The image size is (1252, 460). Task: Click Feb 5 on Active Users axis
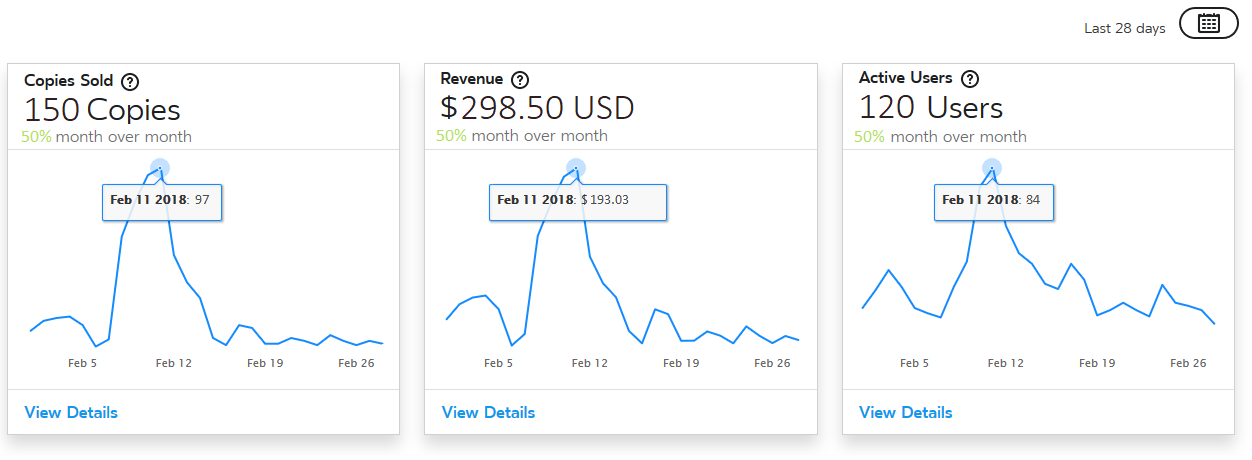pyautogui.click(x=914, y=363)
